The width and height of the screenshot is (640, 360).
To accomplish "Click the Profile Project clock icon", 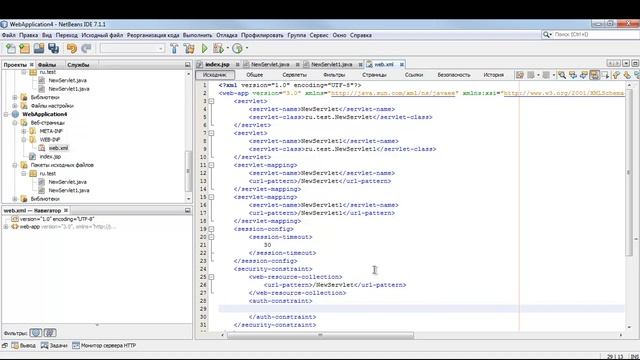I will pos(237,49).
